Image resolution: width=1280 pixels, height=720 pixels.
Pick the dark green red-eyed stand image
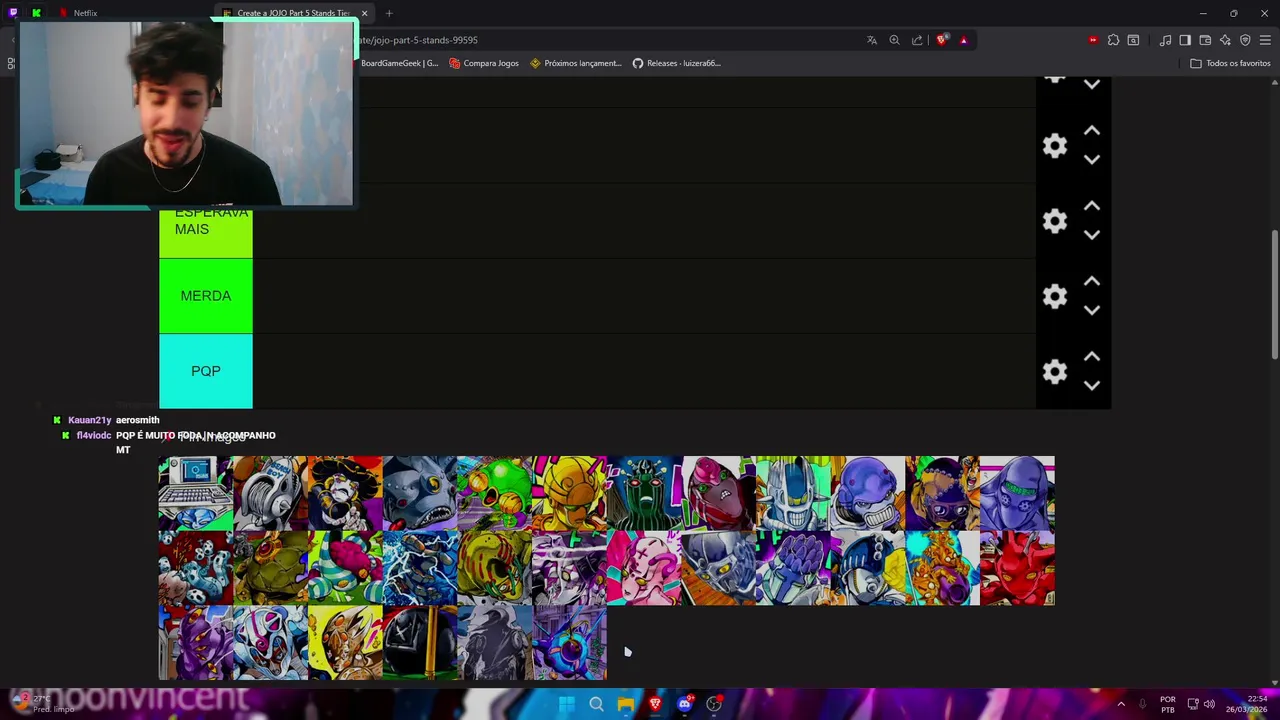click(x=644, y=493)
